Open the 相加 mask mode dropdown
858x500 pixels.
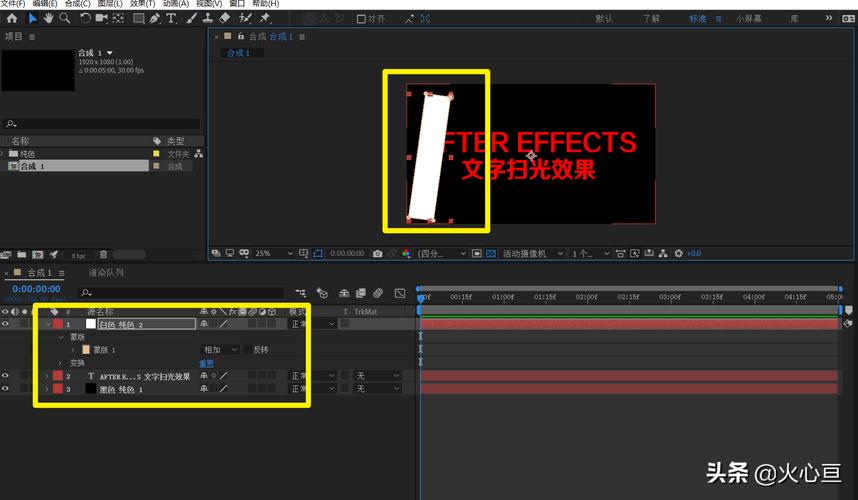coord(221,350)
